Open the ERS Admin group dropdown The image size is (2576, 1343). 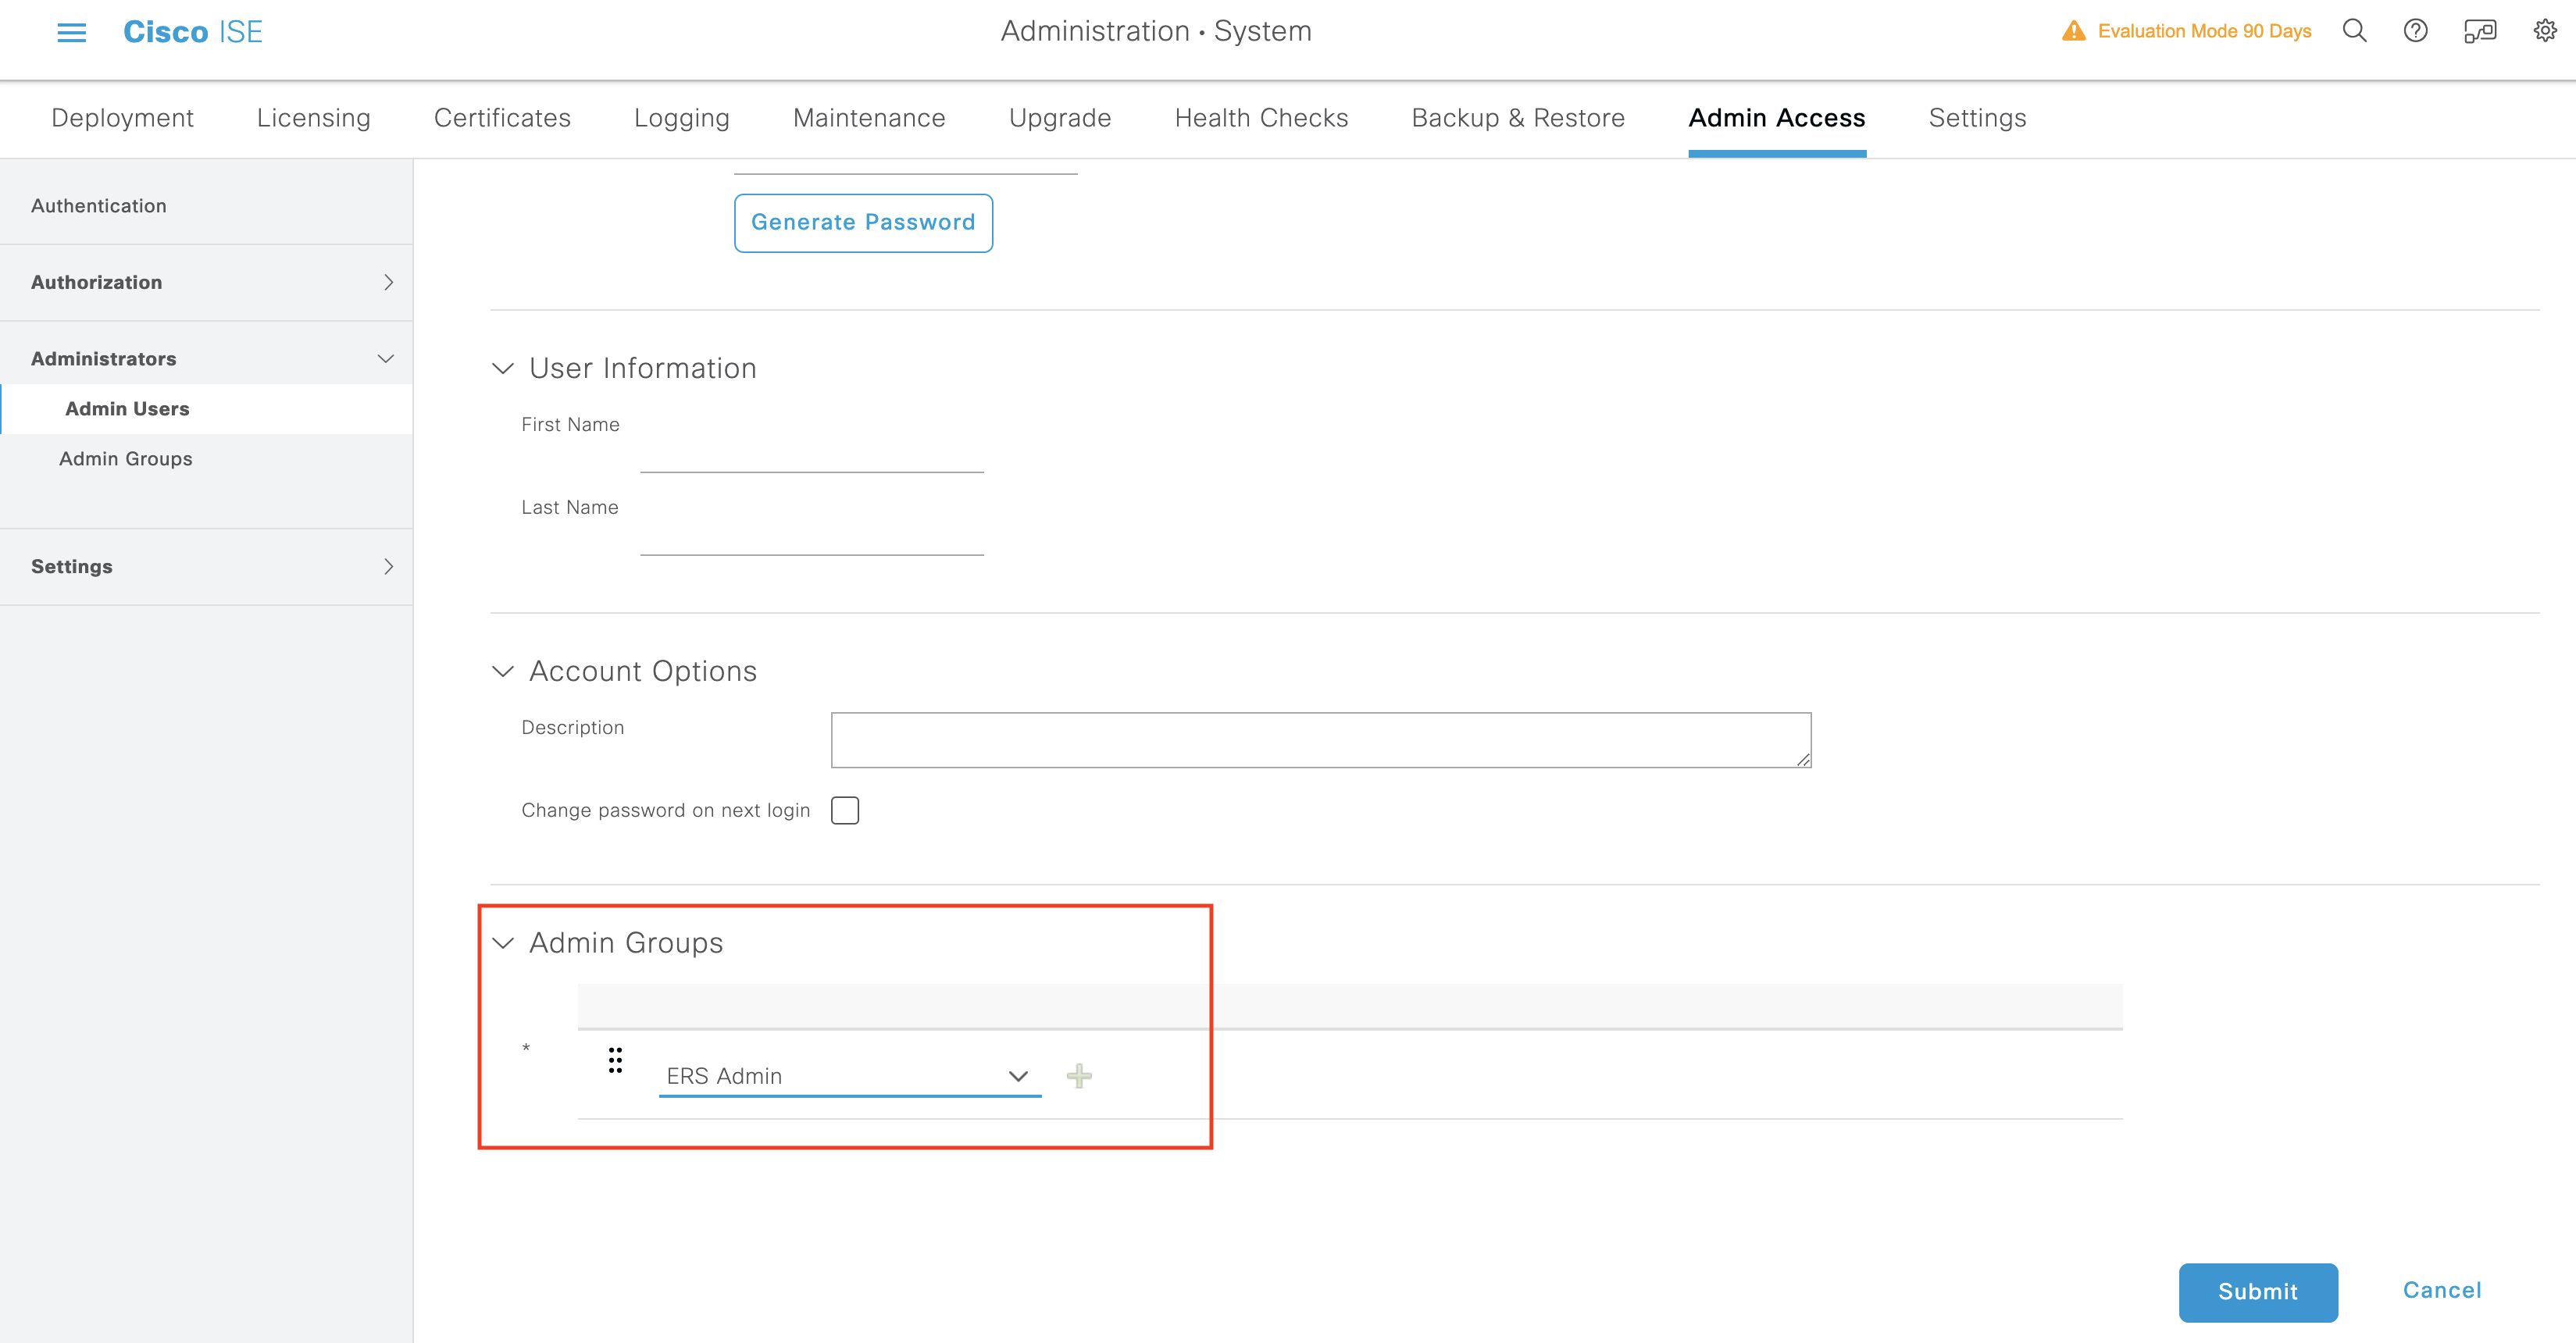pyautogui.click(x=850, y=1076)
